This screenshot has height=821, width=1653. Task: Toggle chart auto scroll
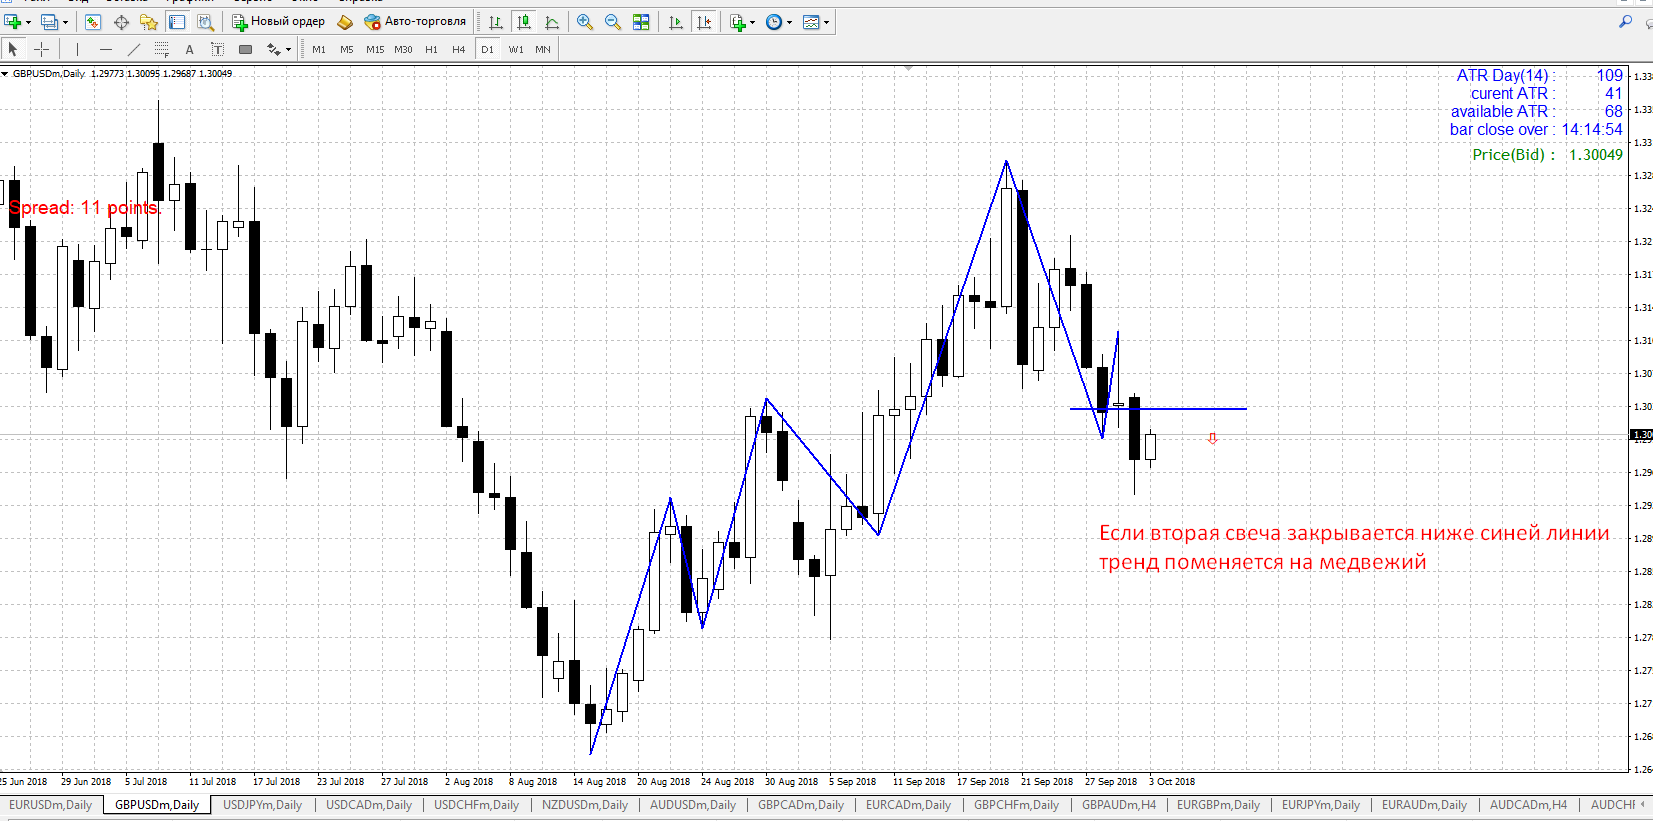point(676,21)
